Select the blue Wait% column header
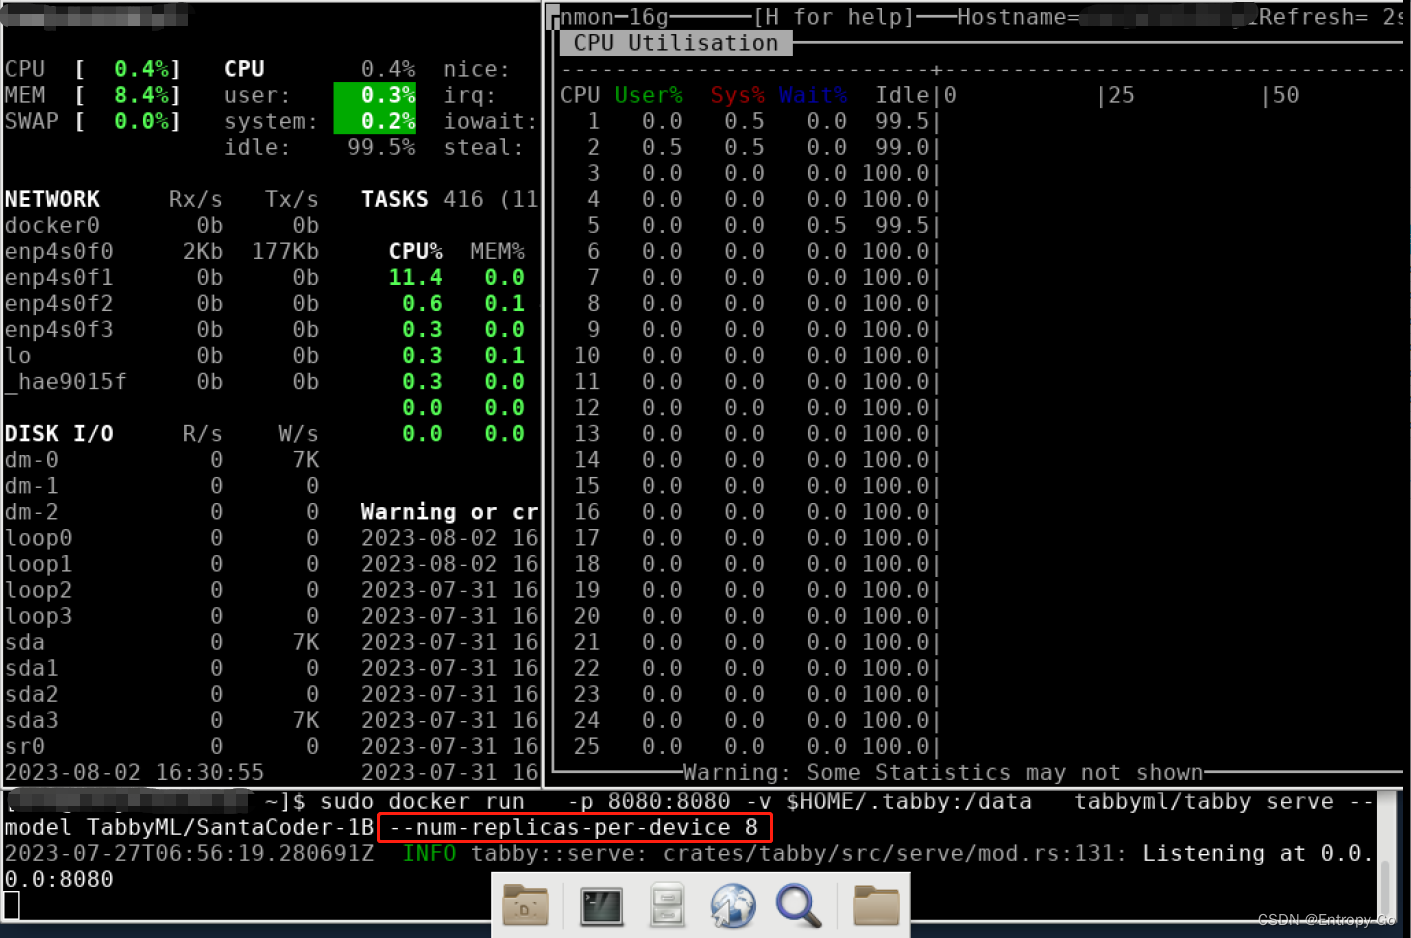 (x=813, y=94)
